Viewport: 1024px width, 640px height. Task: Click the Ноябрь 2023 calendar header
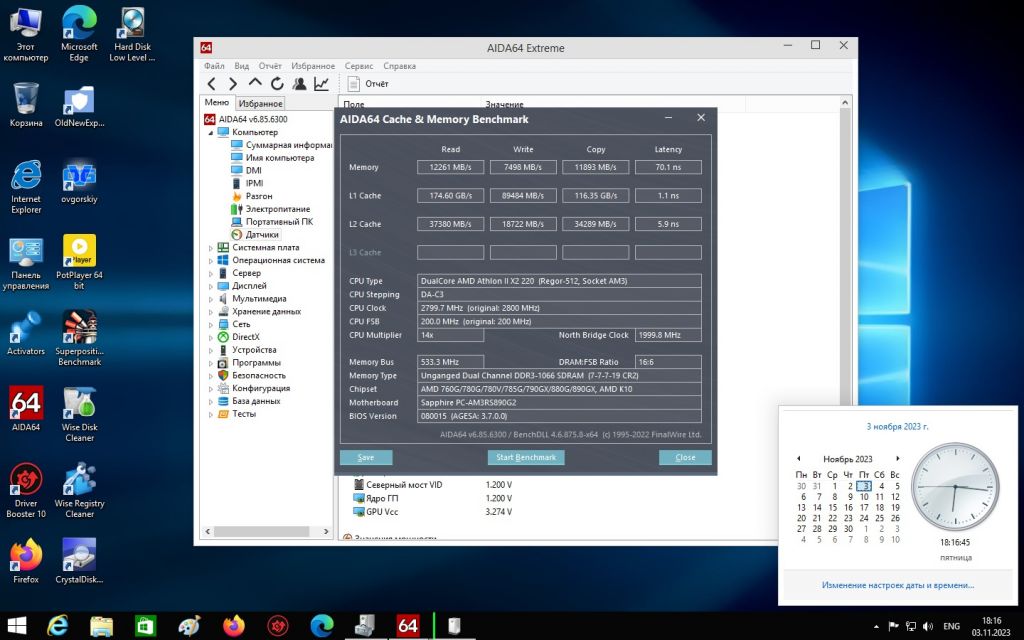pyautogui.click(x=848, y=459)
